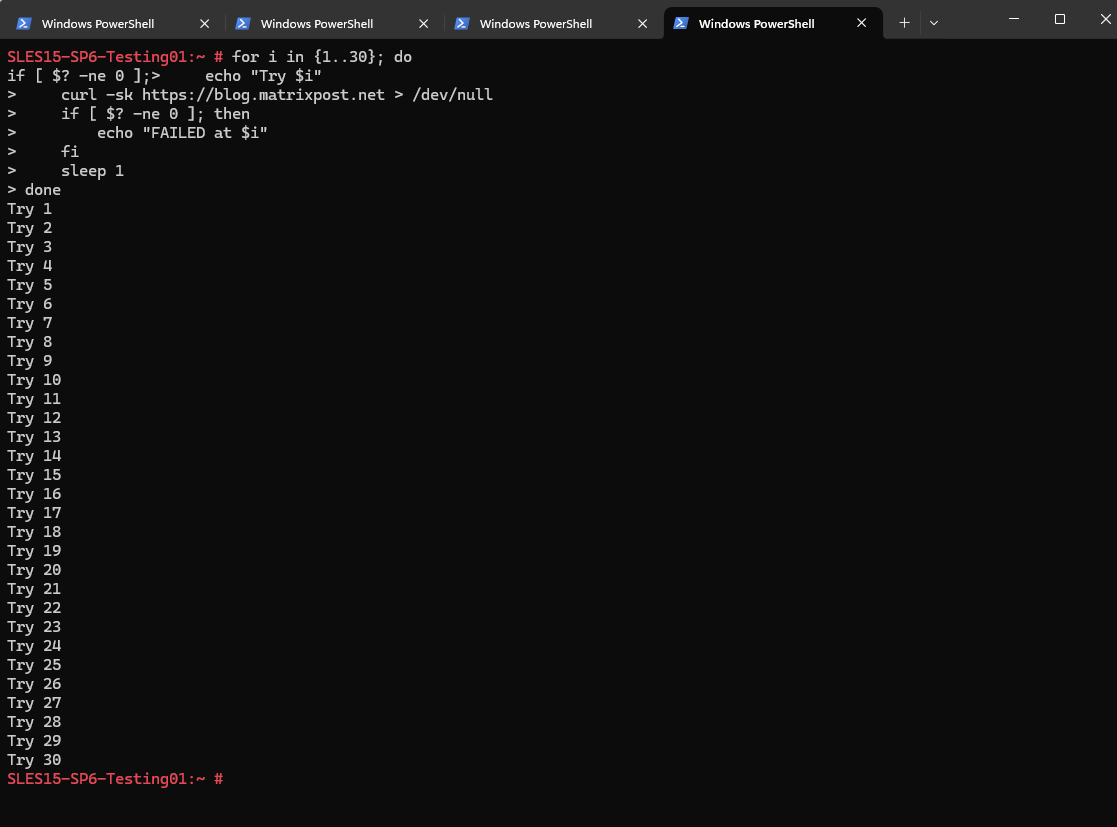This screenshot has height=827, width=1117.
Task: Minimize the Windows Terminal window
Action: click(1013, 19)
